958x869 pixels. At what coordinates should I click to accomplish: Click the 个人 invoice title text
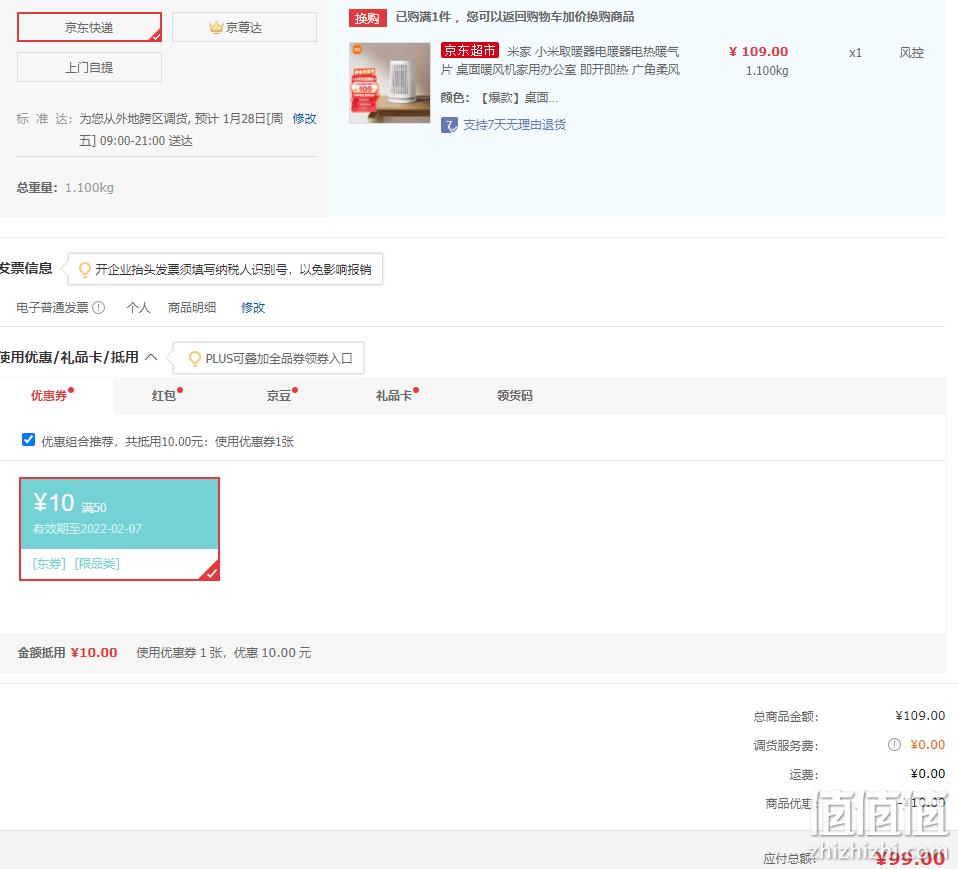pos(138,307)
